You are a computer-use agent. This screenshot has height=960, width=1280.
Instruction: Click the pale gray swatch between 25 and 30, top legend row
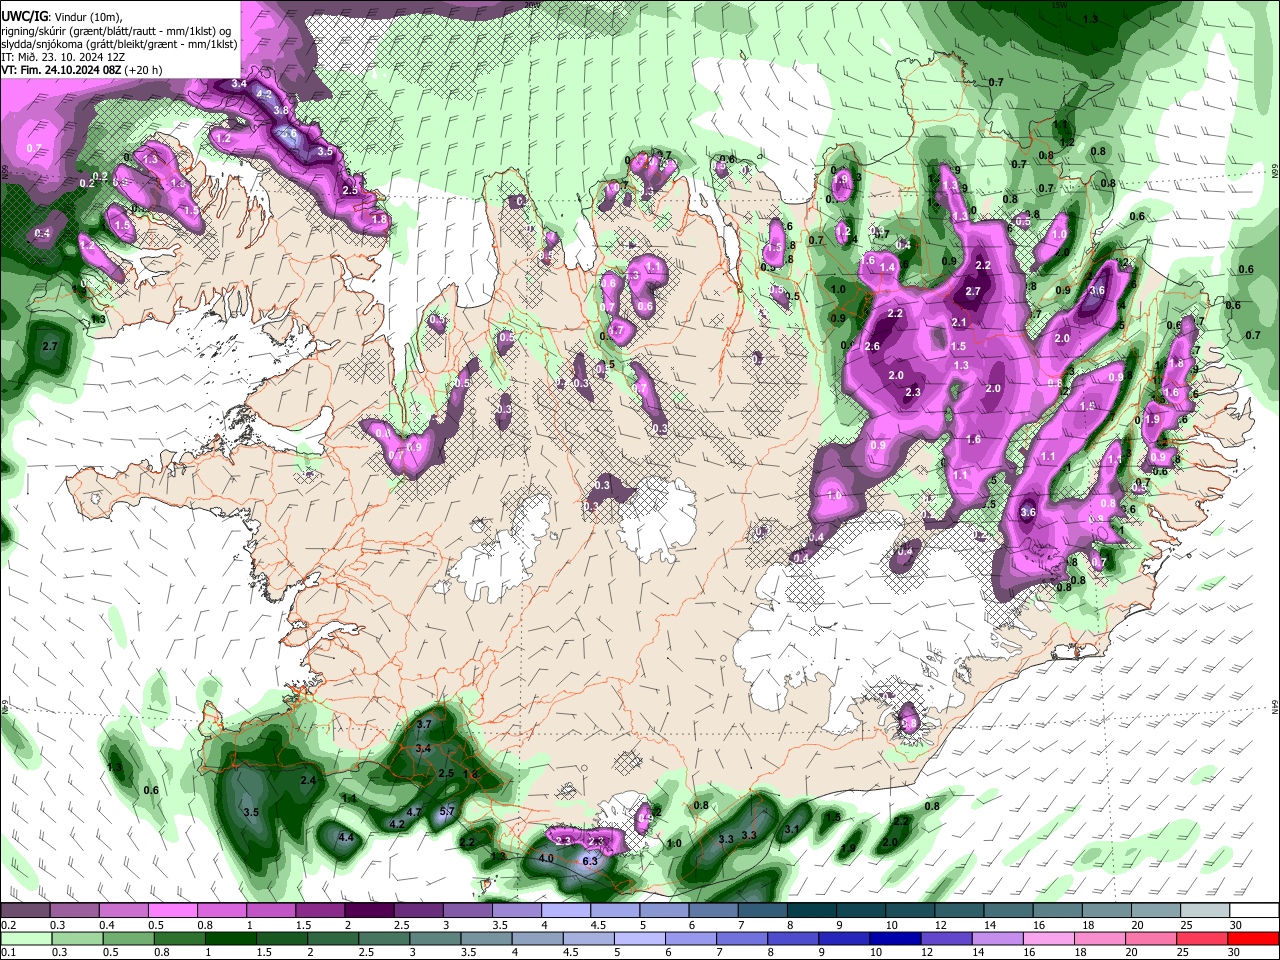[x=1206, y=910]
